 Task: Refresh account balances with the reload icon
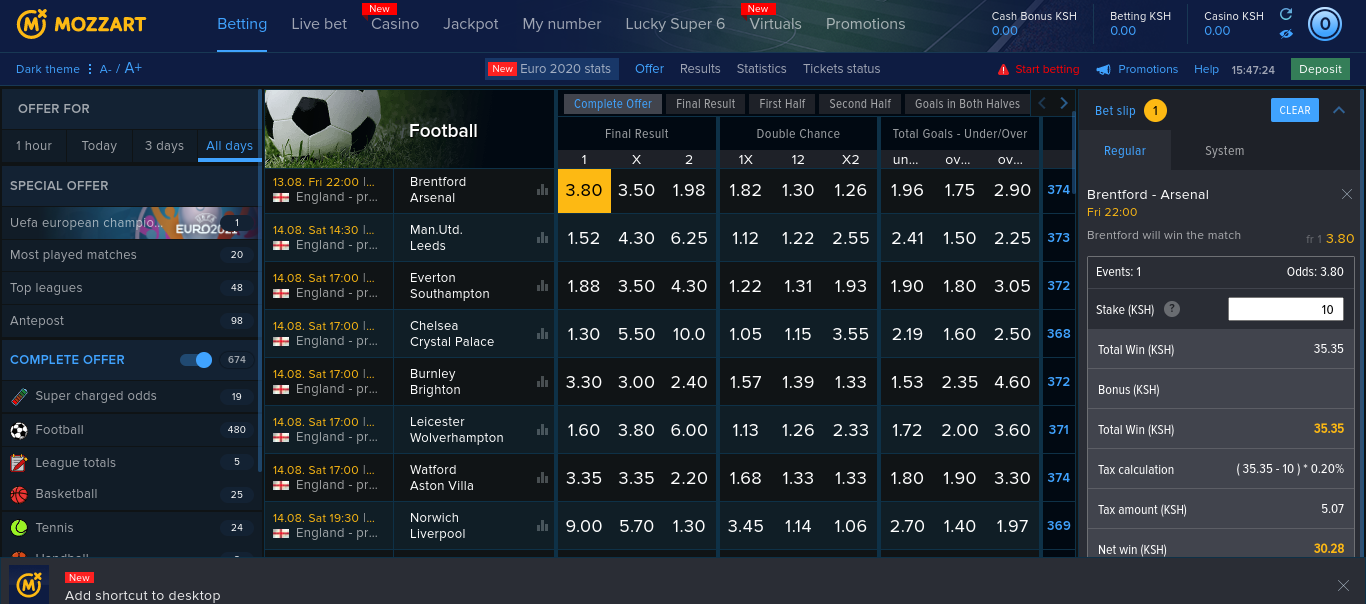tap(1286, 14)
